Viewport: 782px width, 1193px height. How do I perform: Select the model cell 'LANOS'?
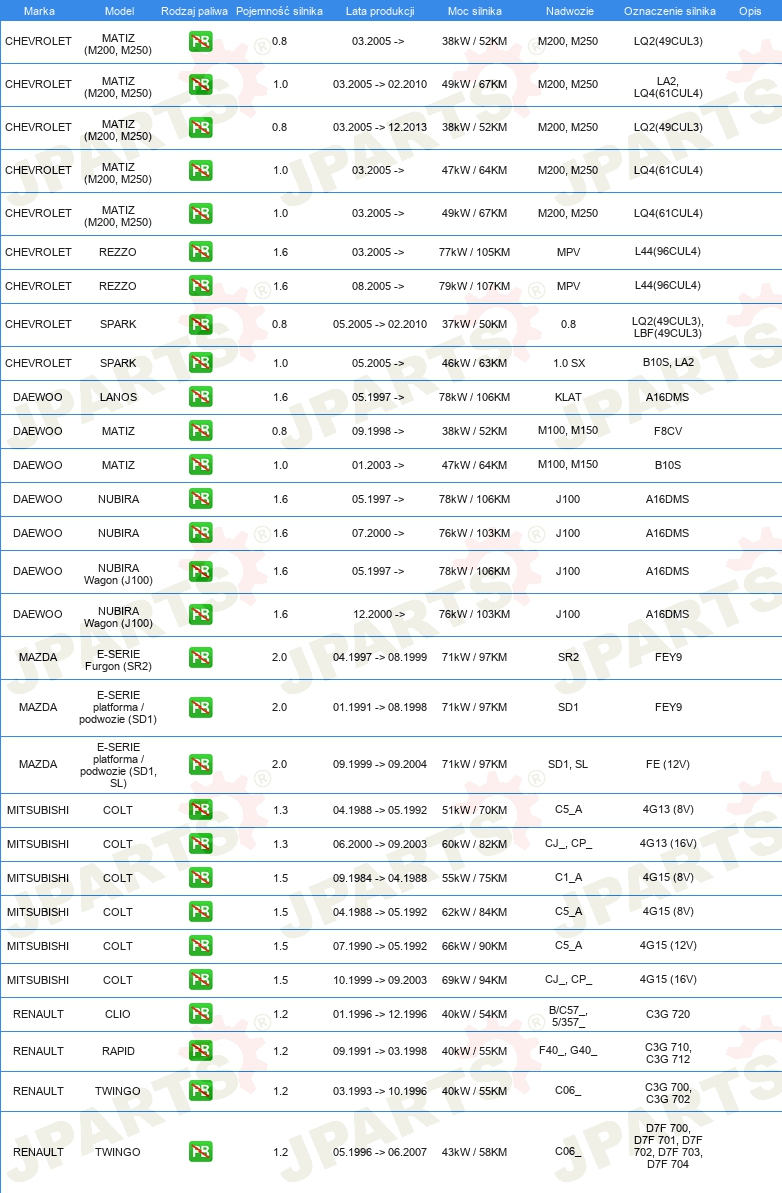tap(118, 397)
